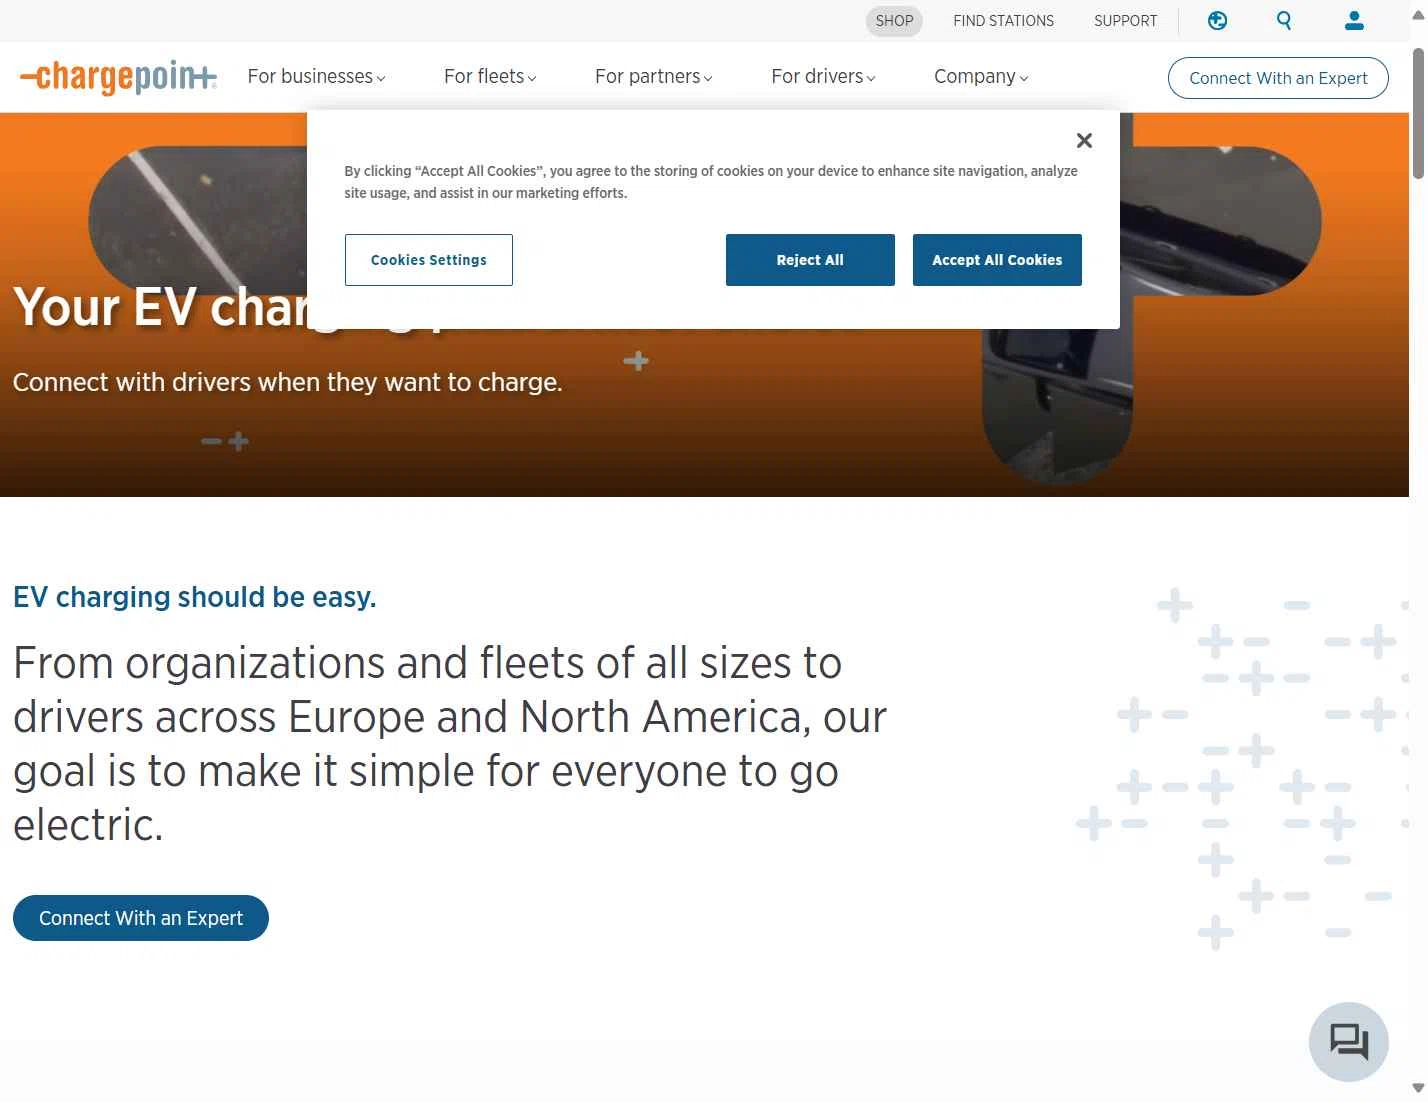
Task: Click the scrollbar up arrow
Action: pos(1418,14)
